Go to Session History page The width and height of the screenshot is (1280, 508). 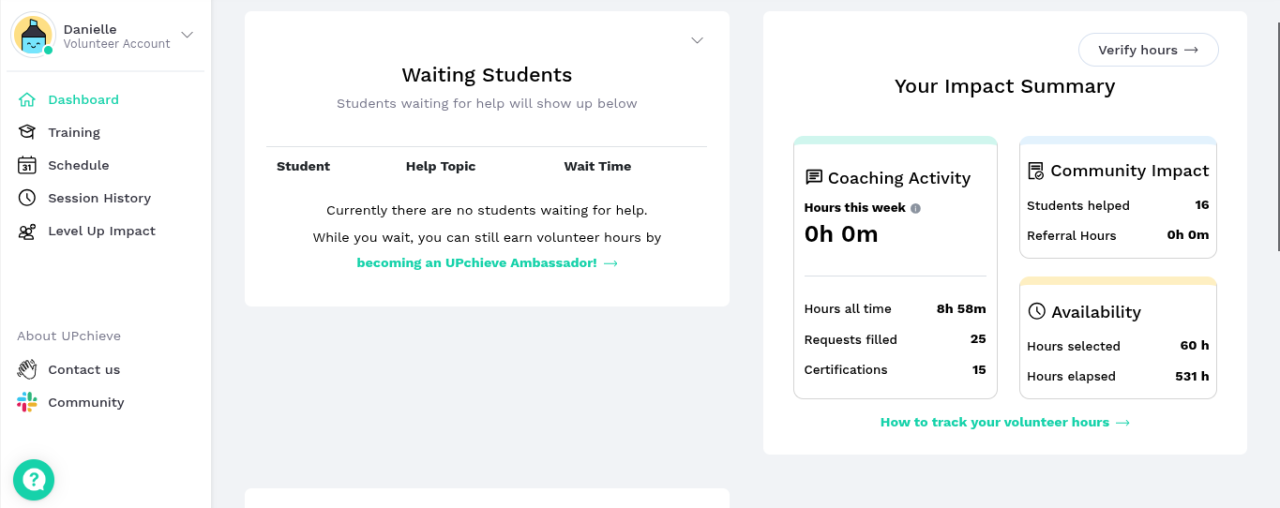click(x=99, y=198)
